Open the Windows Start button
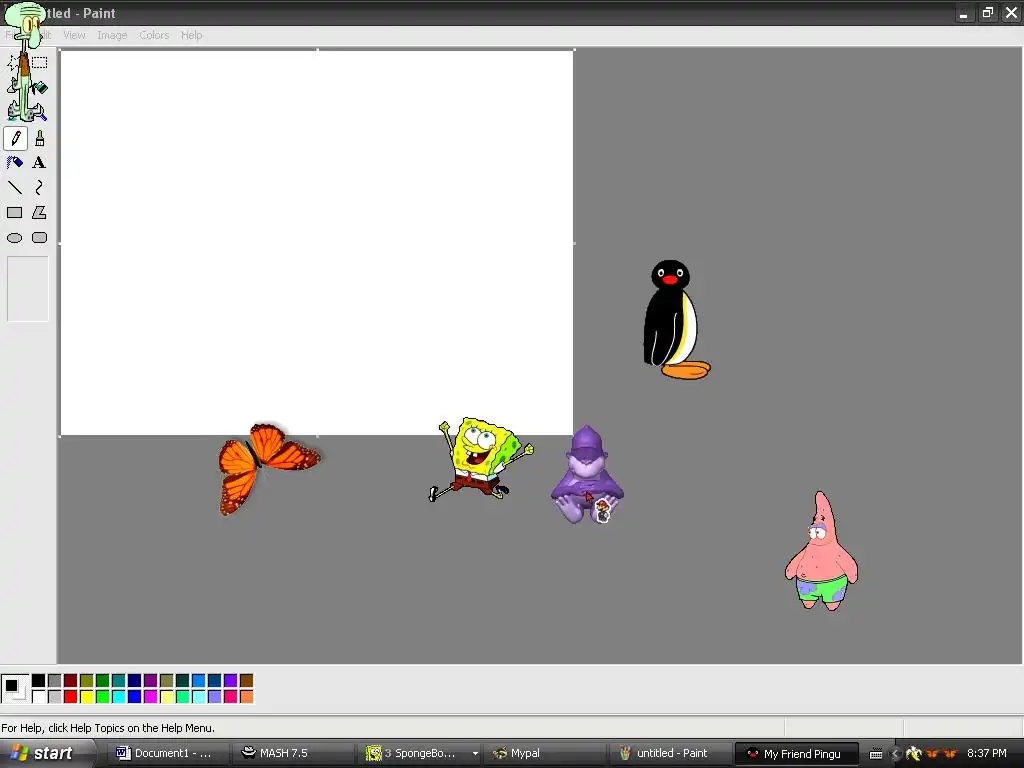This screenshot has height=768, width=1024. point(46,754)
